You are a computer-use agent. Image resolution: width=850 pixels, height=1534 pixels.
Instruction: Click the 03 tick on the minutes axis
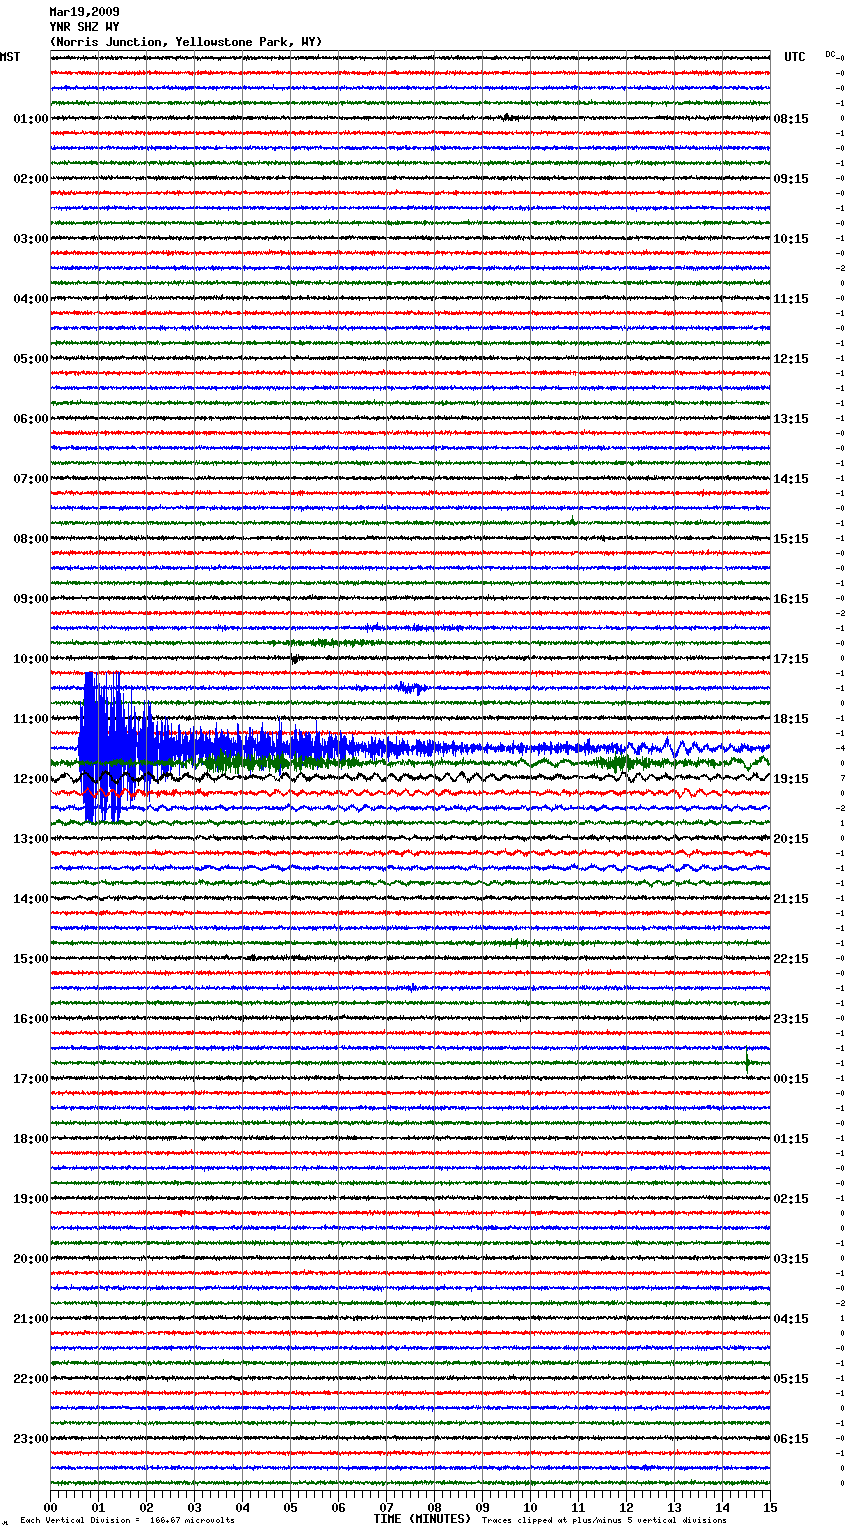click(x=195, y=1507)
